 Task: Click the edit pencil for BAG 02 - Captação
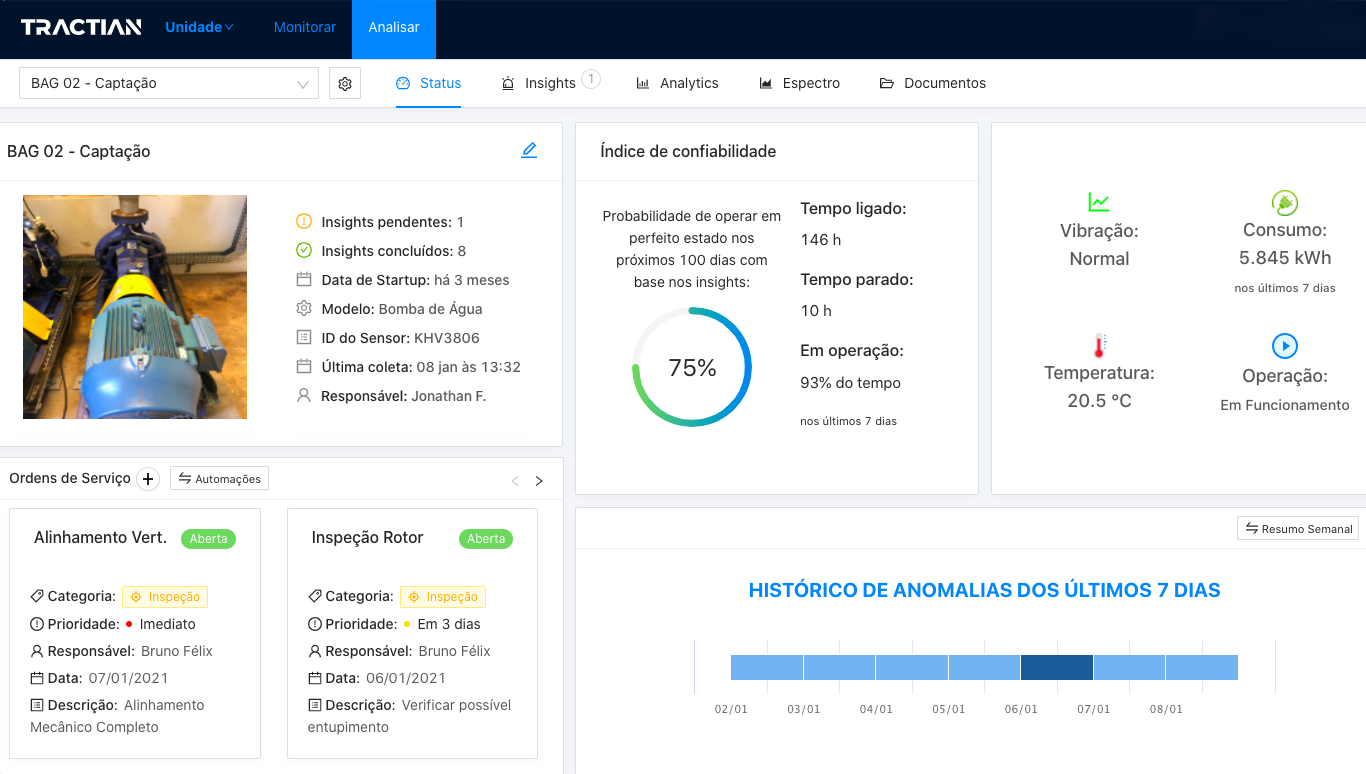tap(529, 150)
